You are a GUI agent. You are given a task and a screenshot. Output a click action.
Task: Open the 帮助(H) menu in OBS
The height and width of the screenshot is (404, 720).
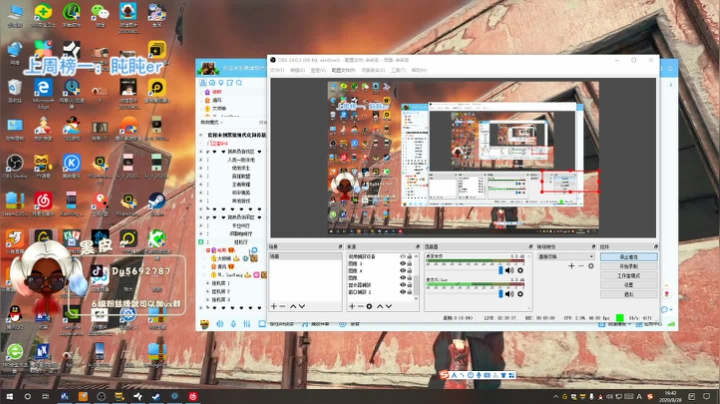click(x=419, y=70)
